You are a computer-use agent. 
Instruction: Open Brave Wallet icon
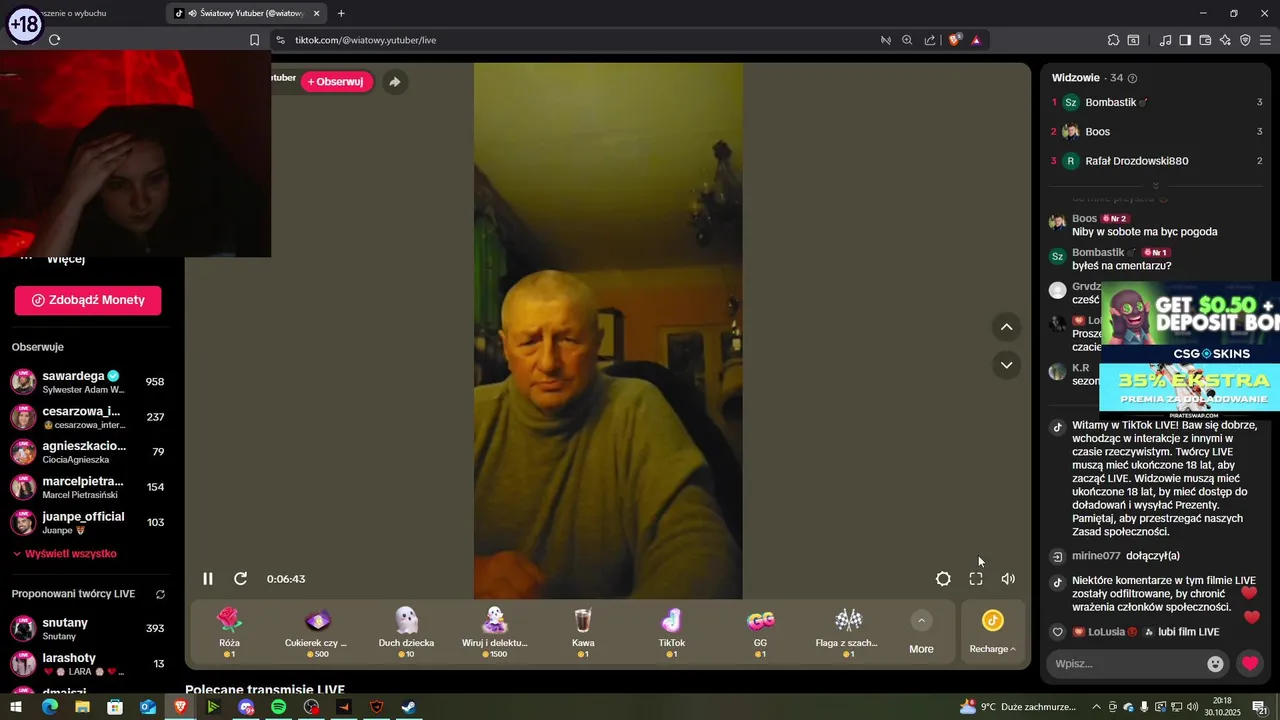click(x=1205, y=40)
